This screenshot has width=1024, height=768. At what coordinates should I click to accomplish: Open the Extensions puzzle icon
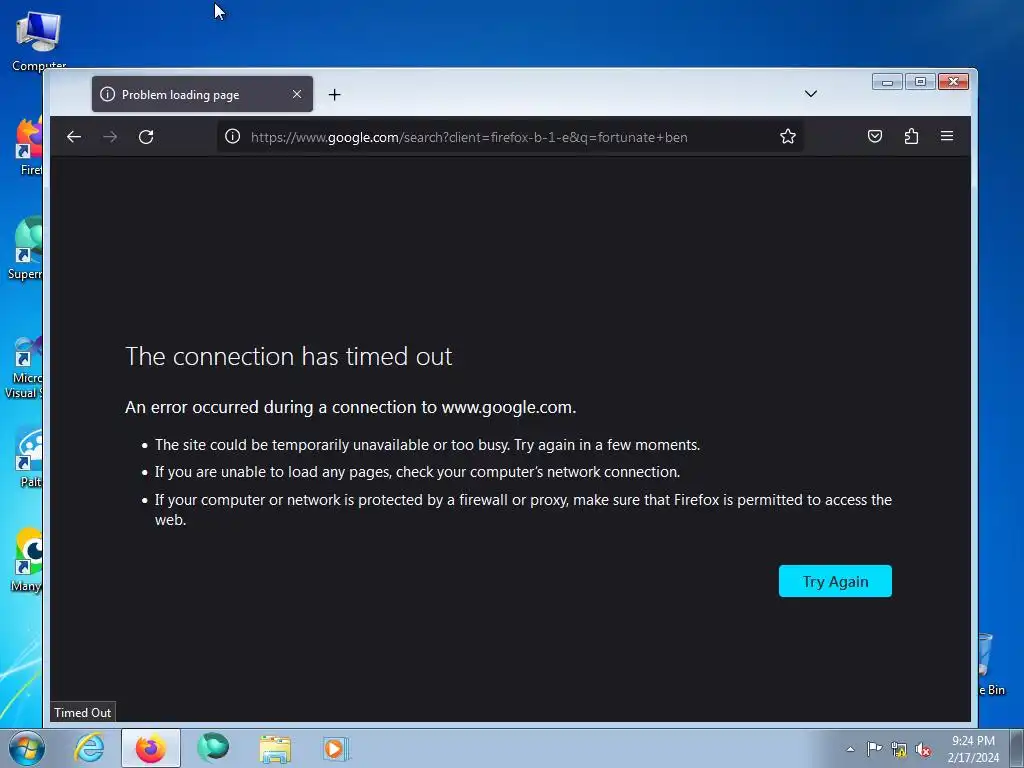tap(911, 136)
